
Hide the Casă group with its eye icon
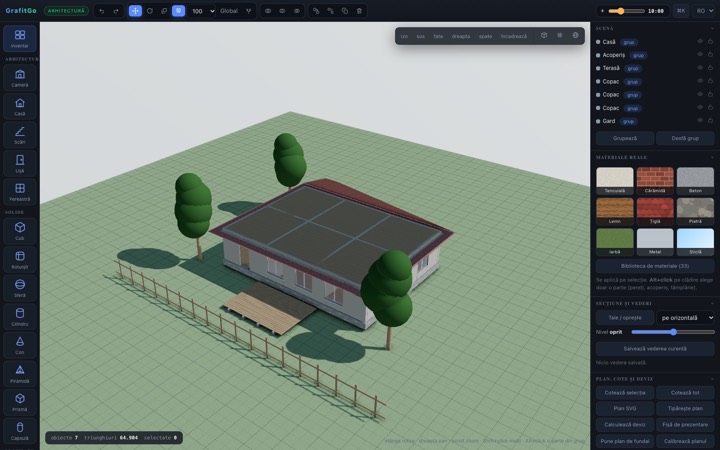(x=700, y=41)
